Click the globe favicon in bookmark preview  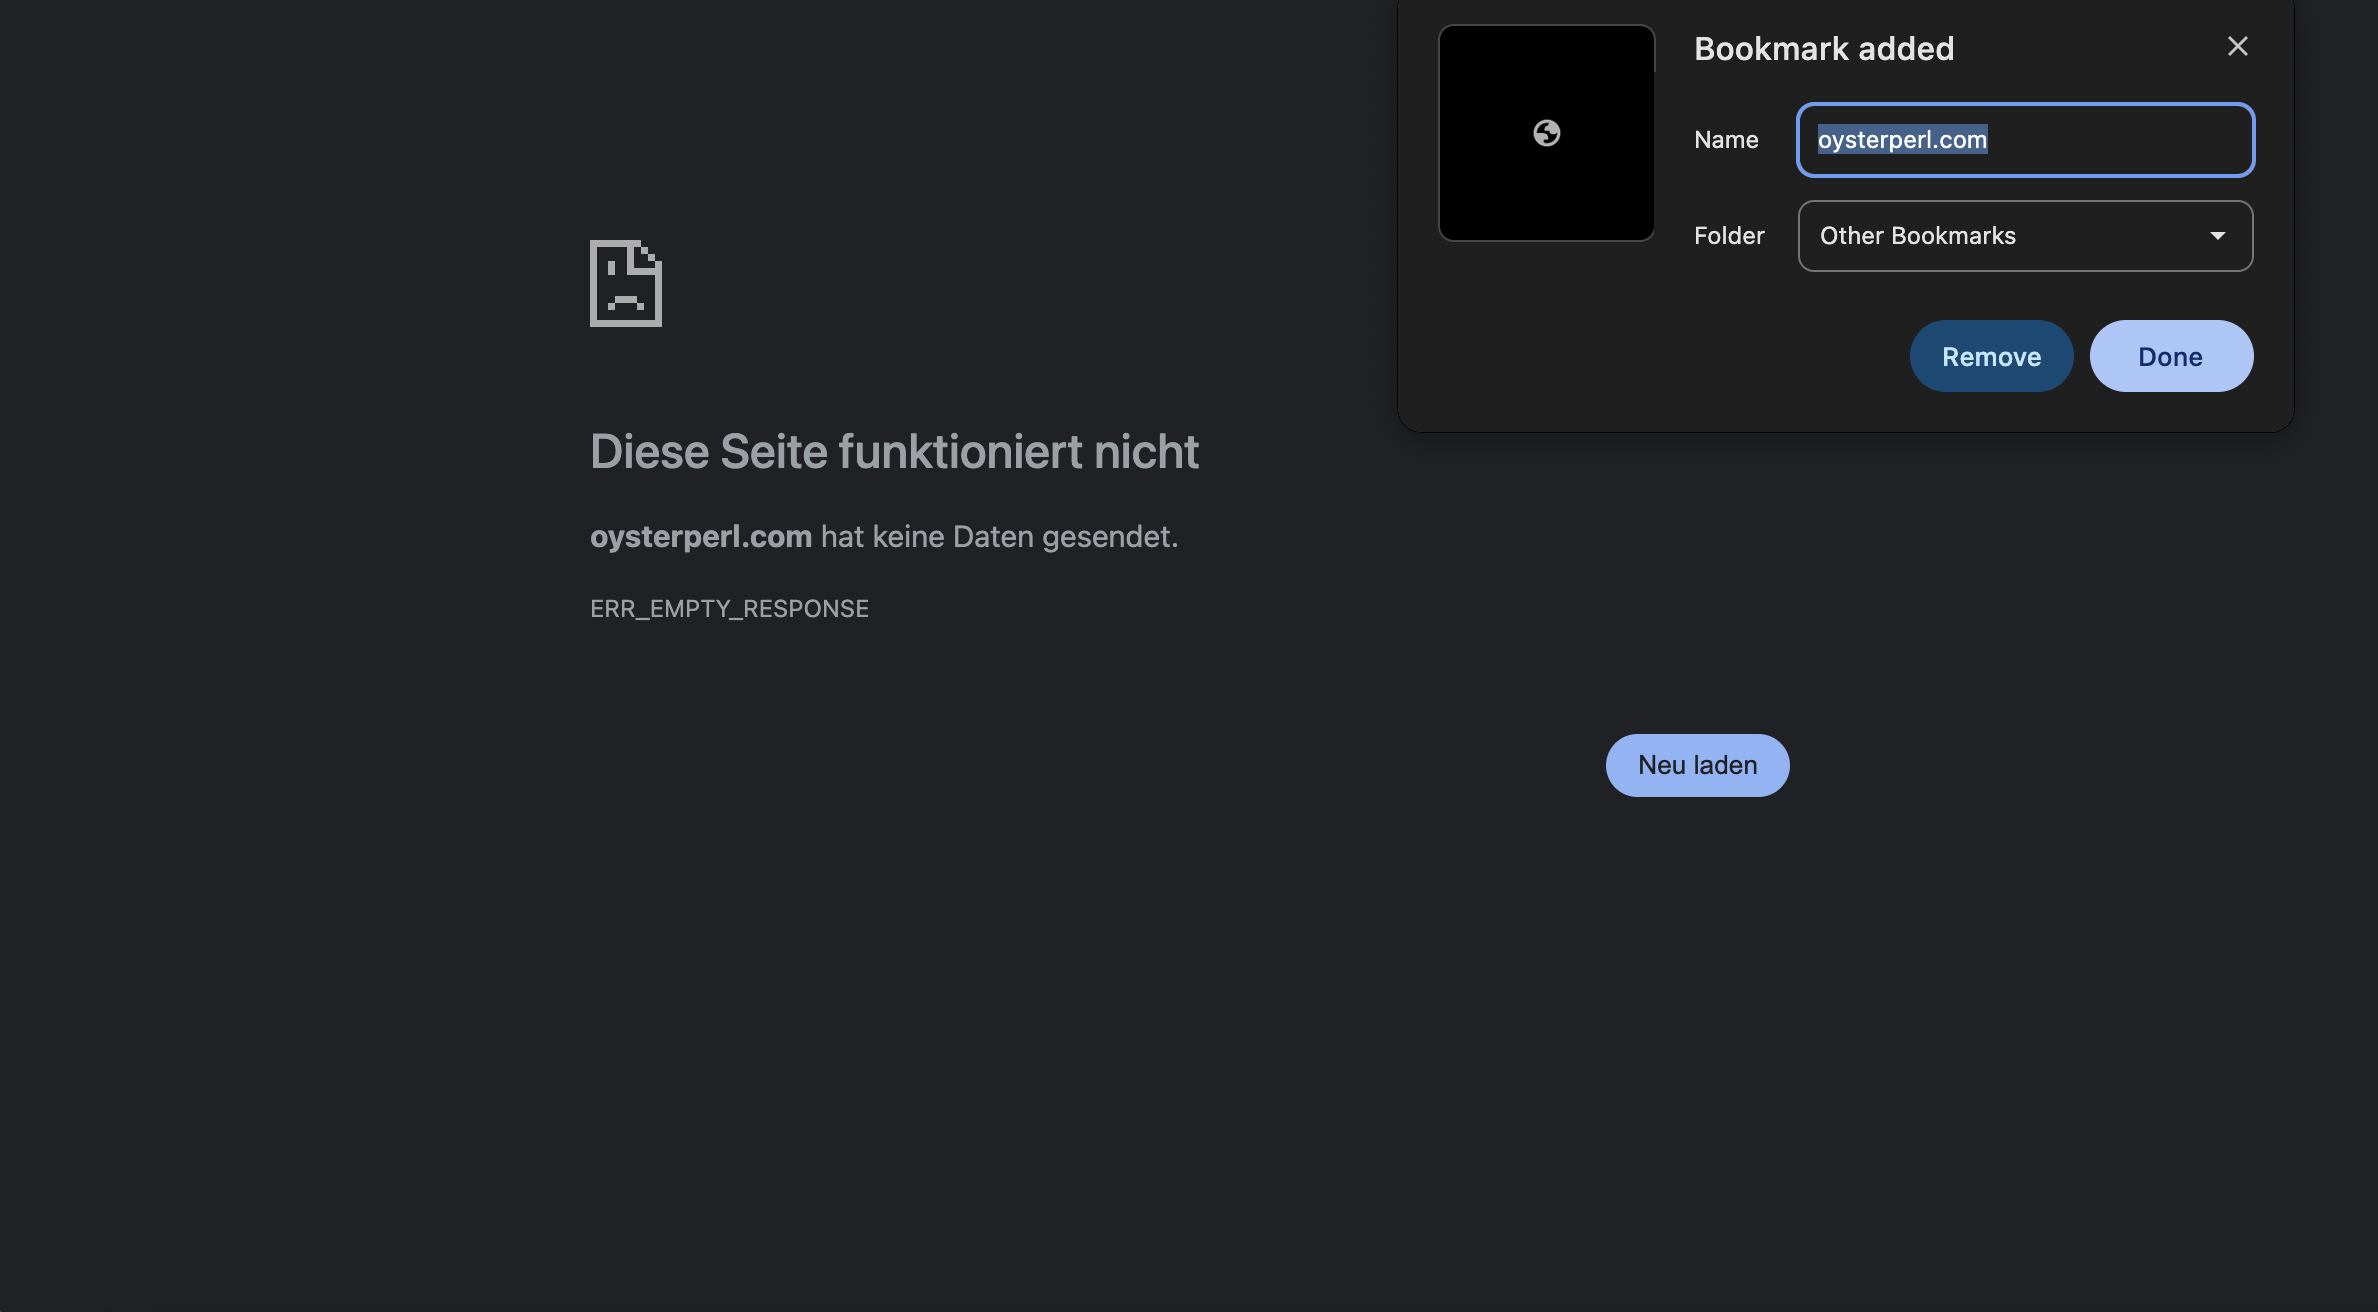[1546, 133]
